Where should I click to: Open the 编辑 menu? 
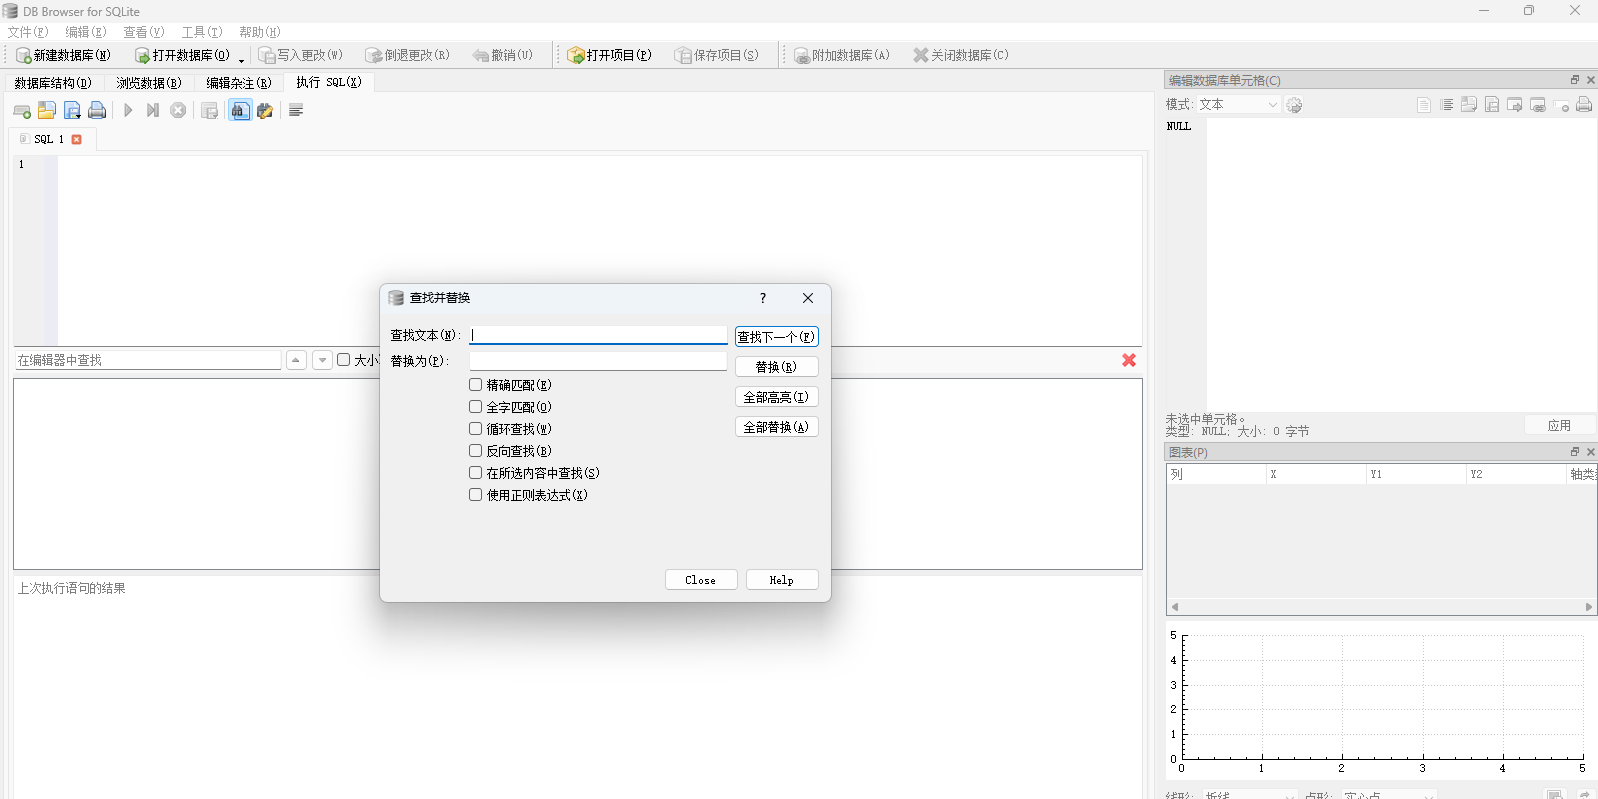tap(86, 32)
